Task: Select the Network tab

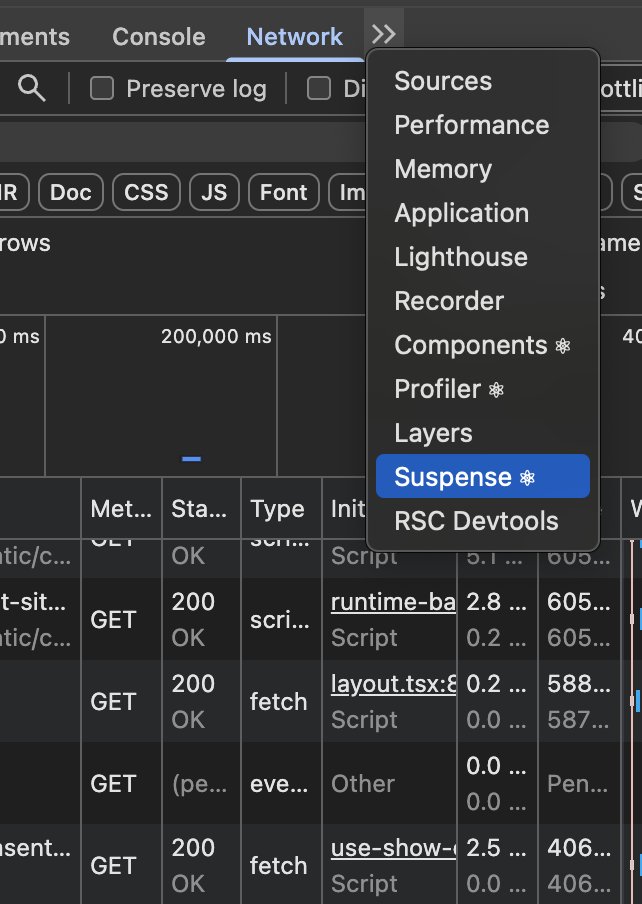Action: click(294, 37)
